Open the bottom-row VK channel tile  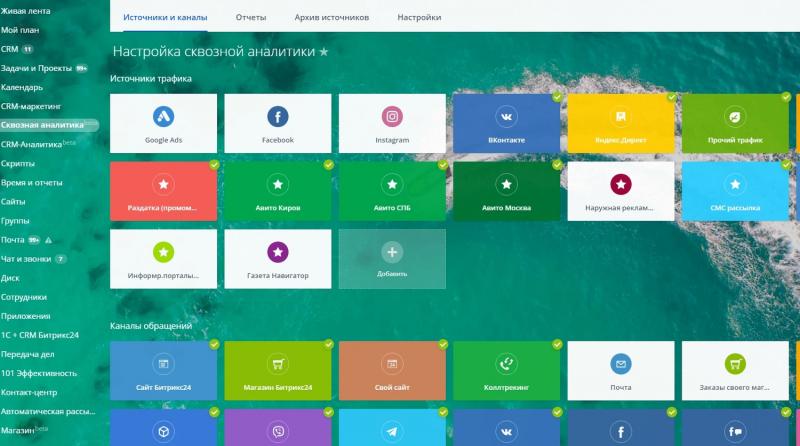pos(506,428)
